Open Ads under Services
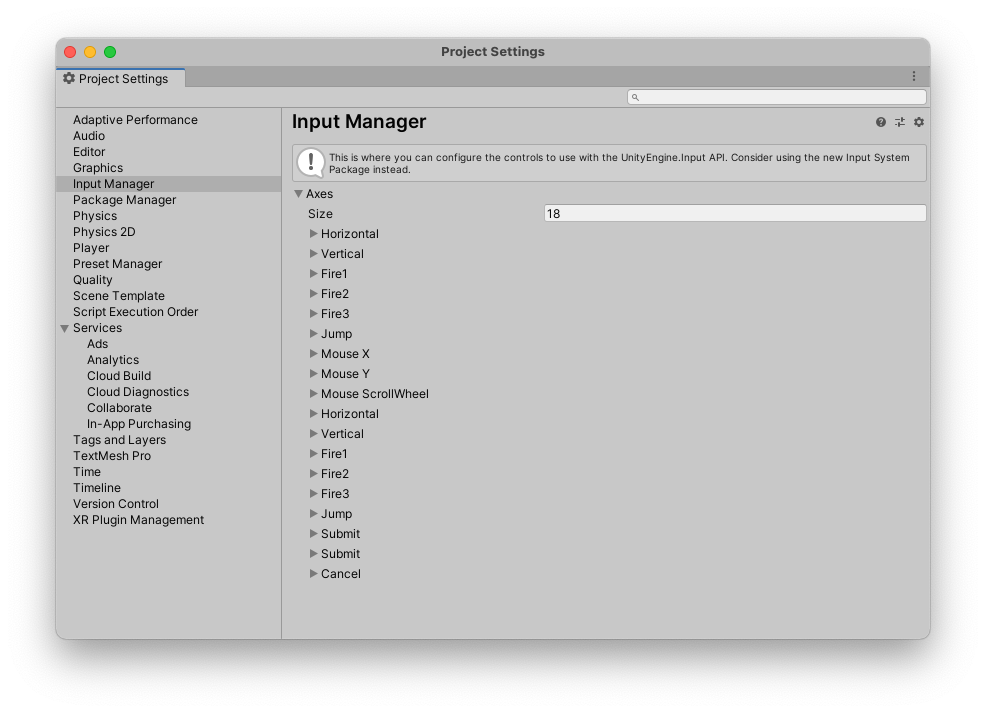Screen dimensions: 986x713 tap(97, 344)
